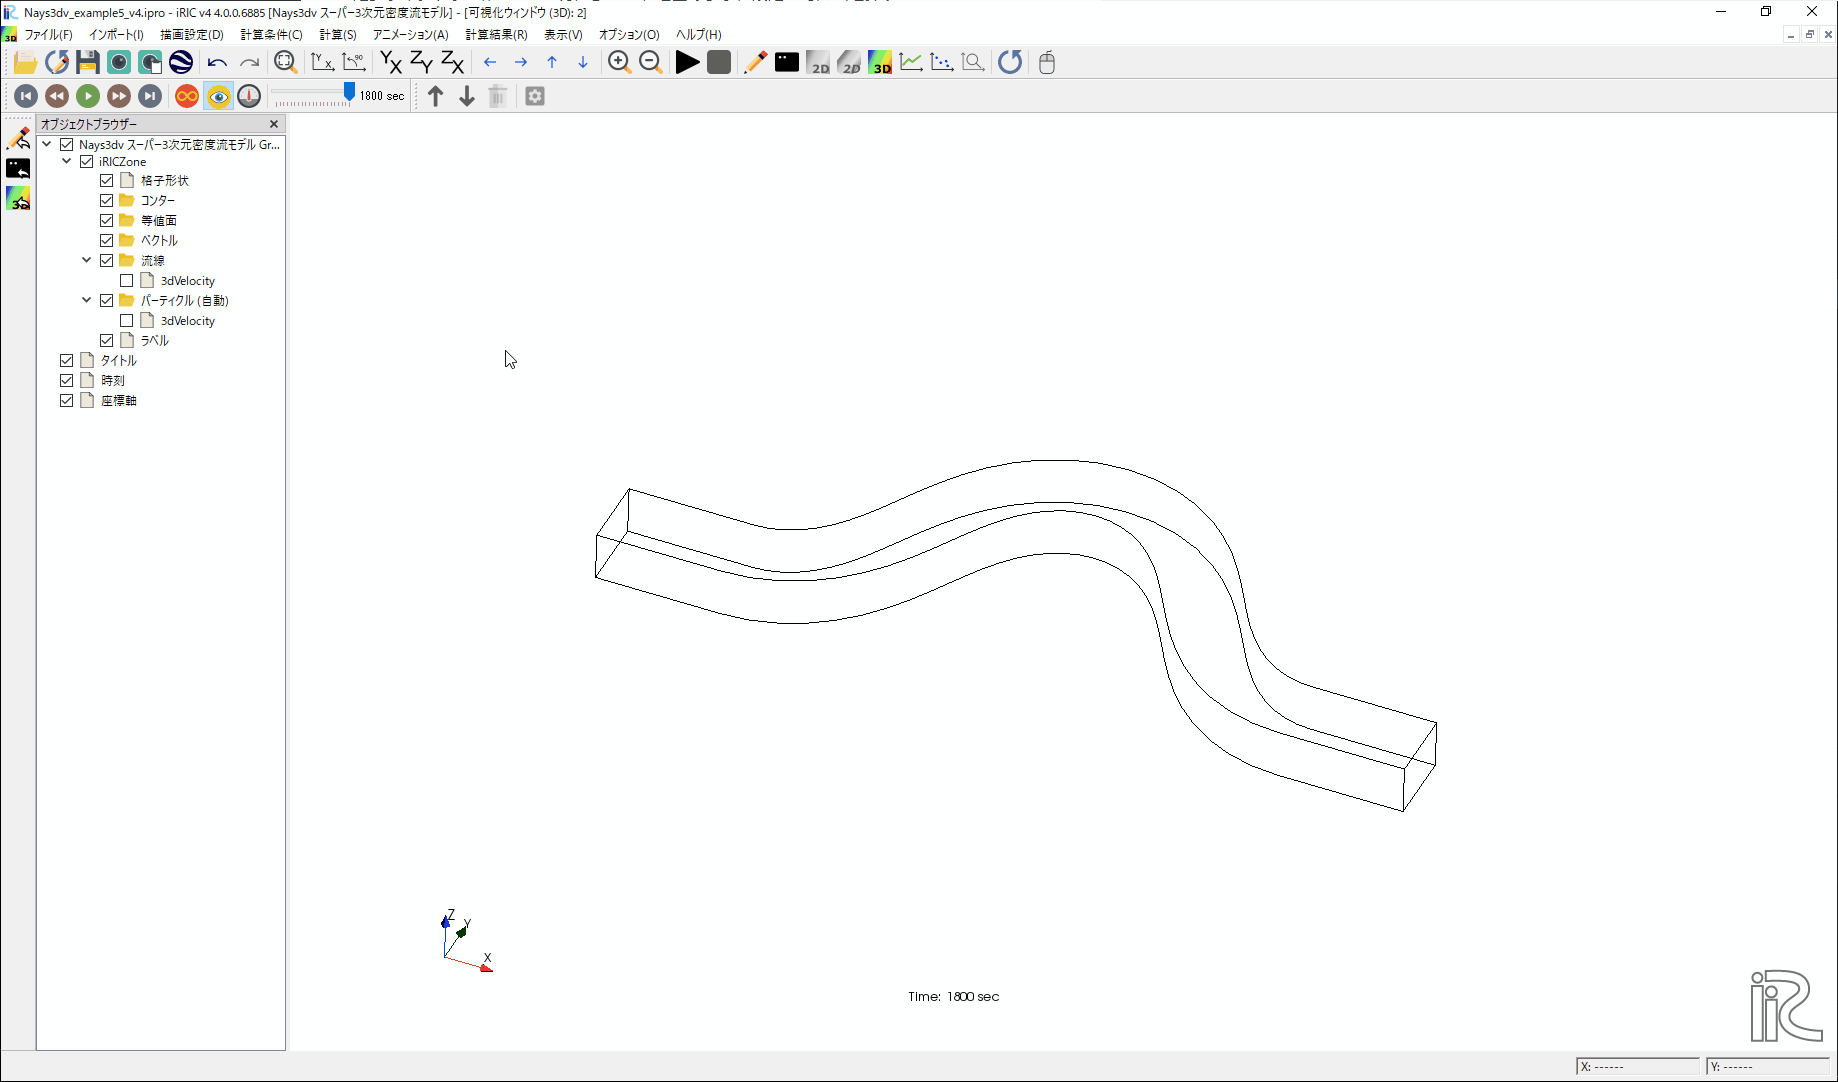Switch to the YX plane view
This screenshot has height=1082, width=1838.
point(391,62)
